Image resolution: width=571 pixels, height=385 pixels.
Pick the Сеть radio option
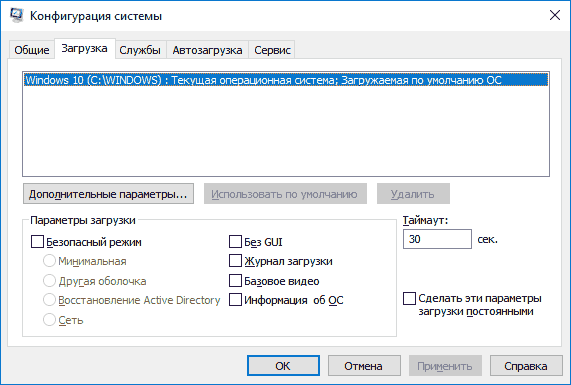tap(49, 320)
